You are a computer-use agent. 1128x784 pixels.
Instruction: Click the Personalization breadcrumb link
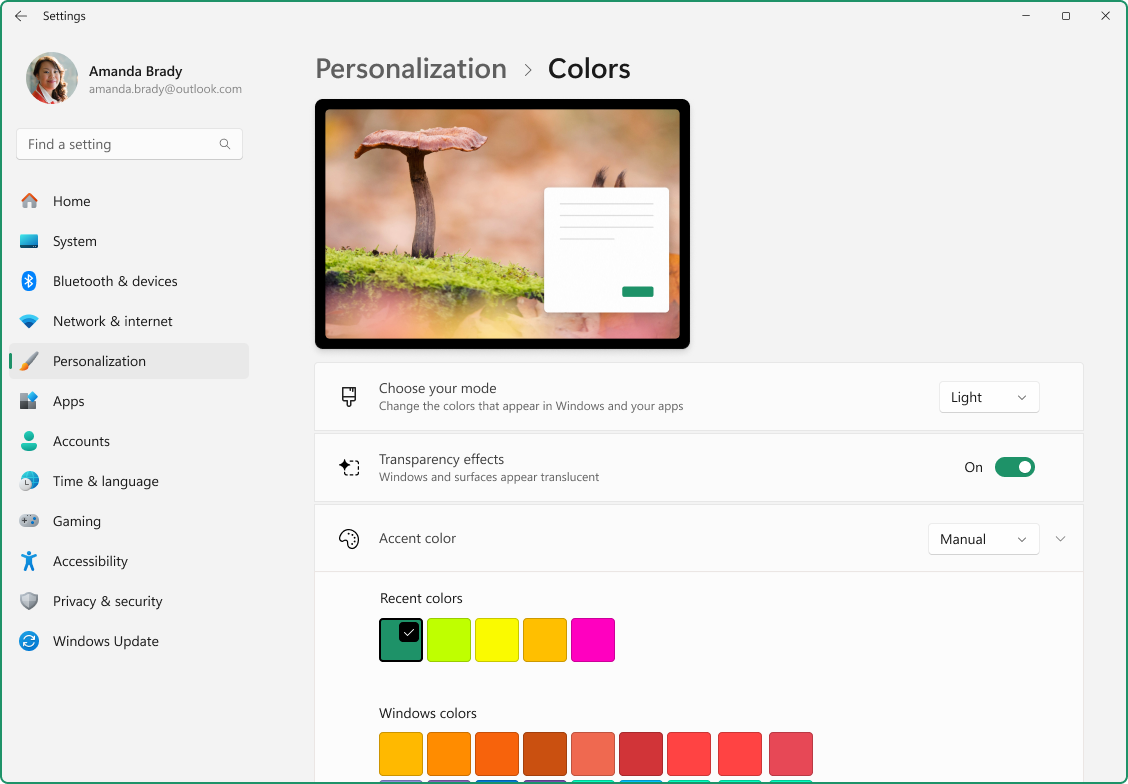[x=410, y=68]
